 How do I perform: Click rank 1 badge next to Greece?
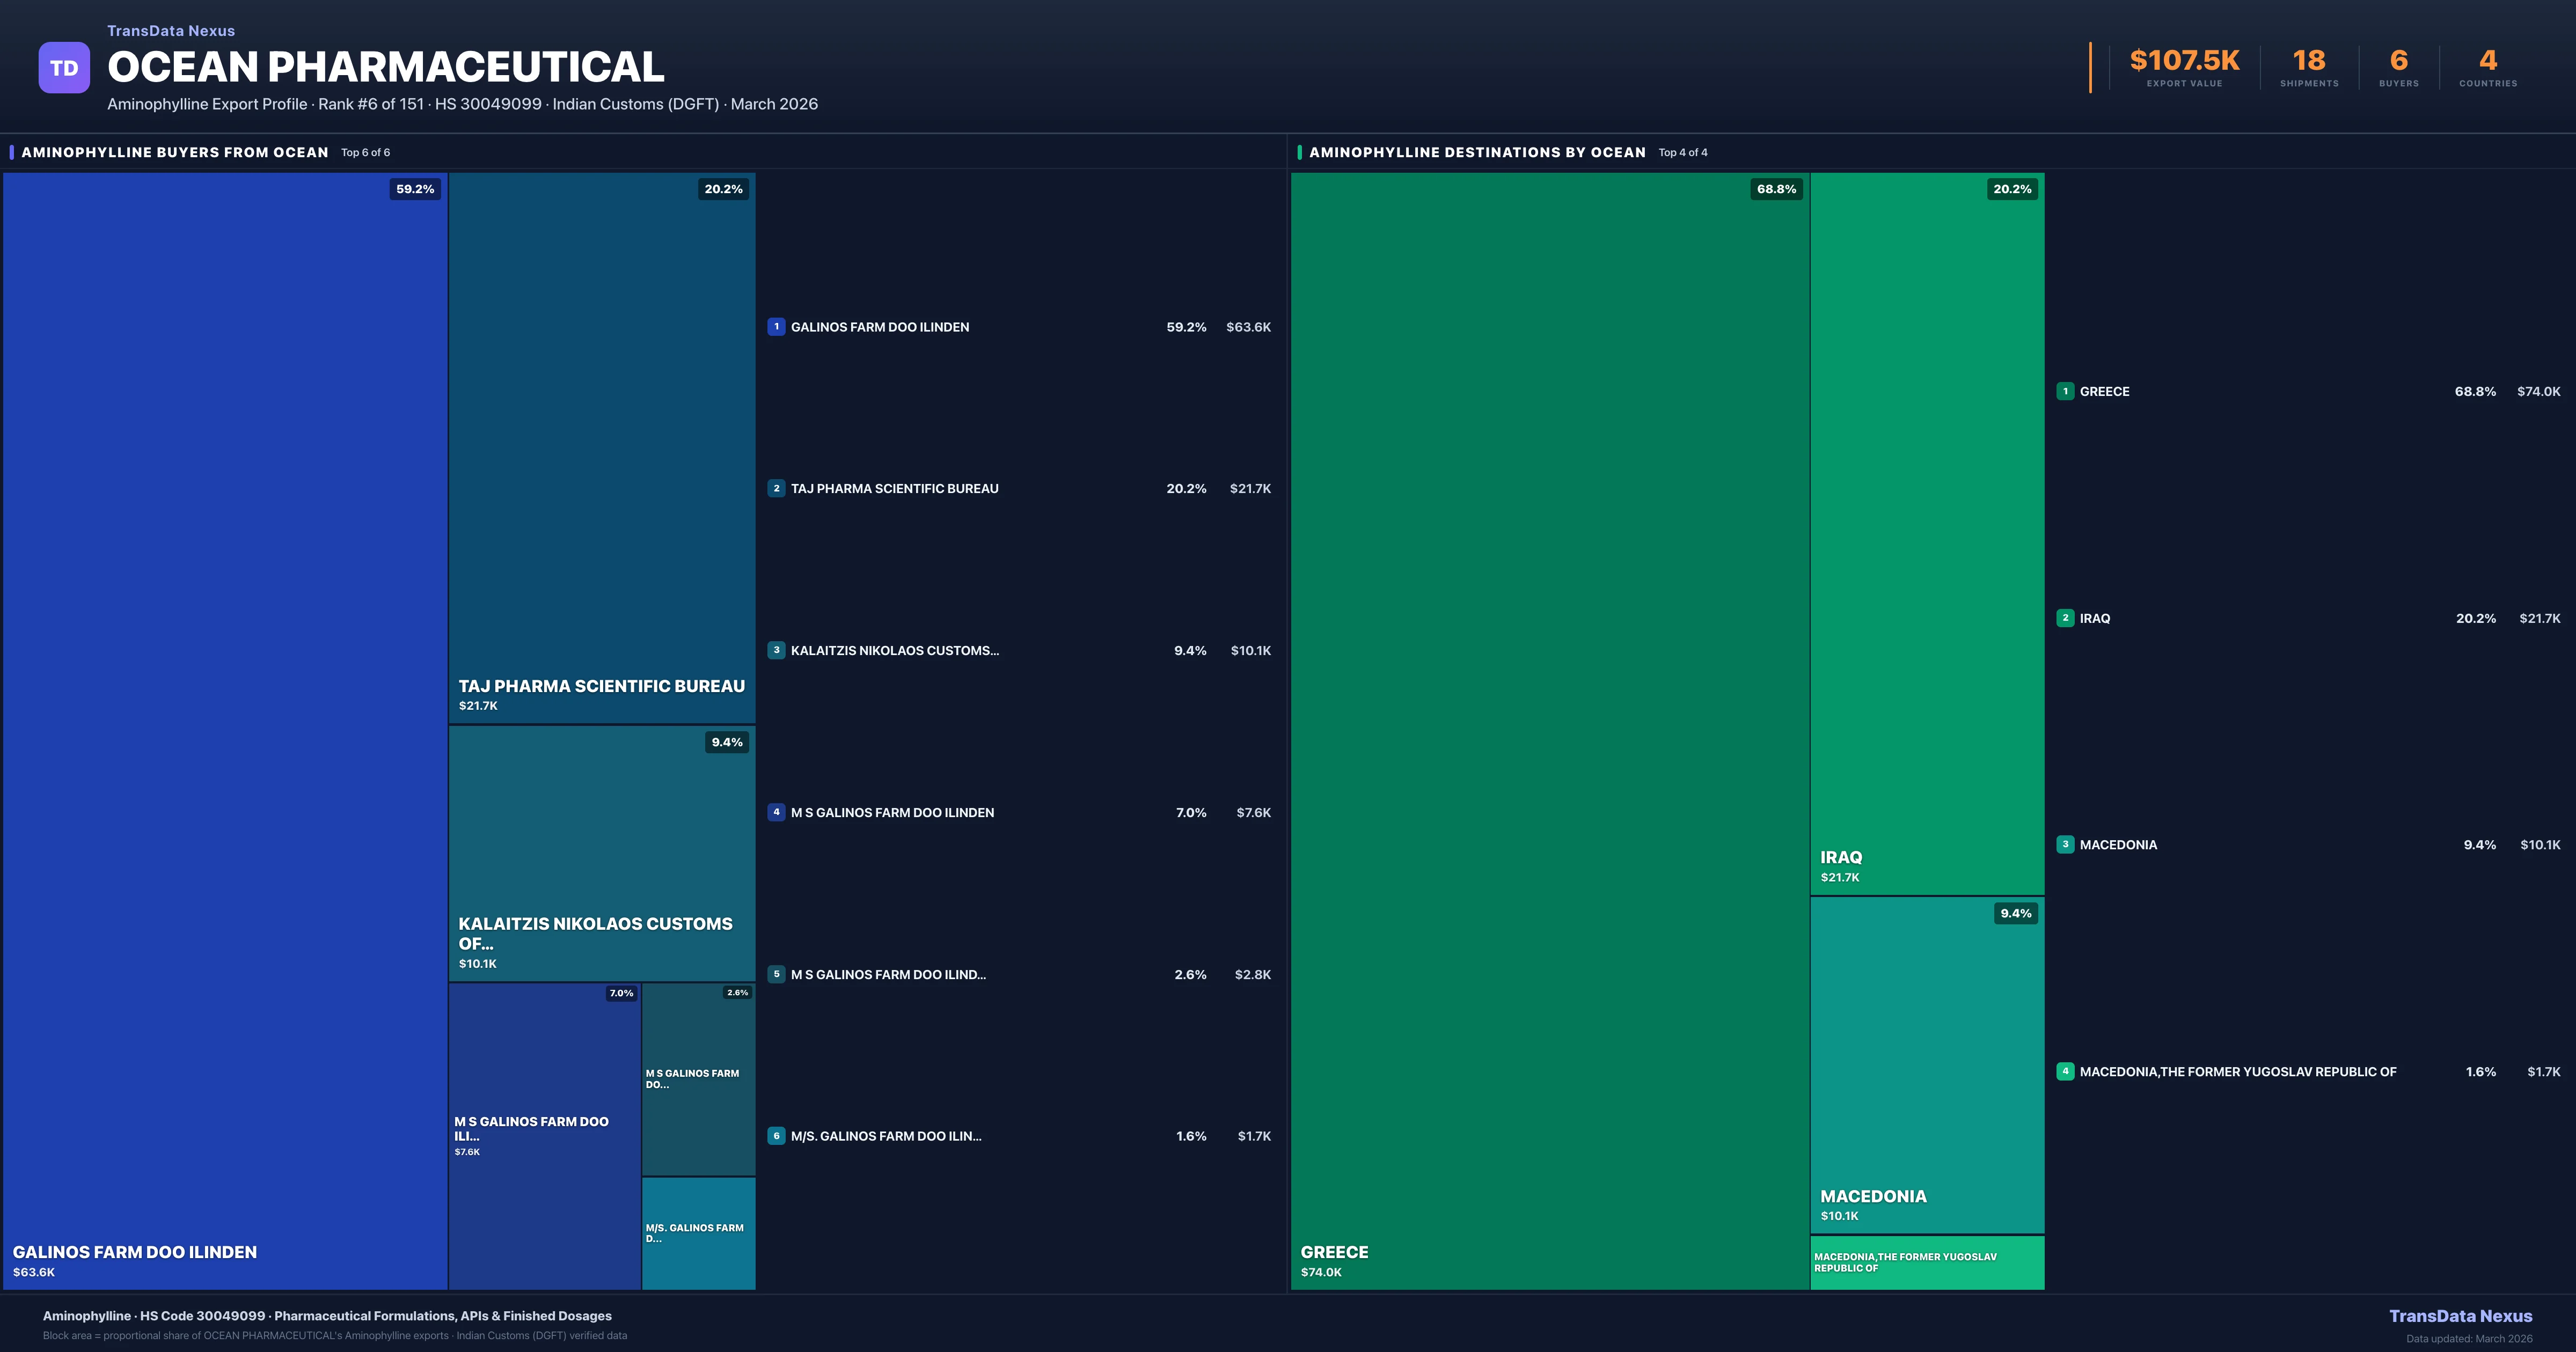[x=2065, y=392]
